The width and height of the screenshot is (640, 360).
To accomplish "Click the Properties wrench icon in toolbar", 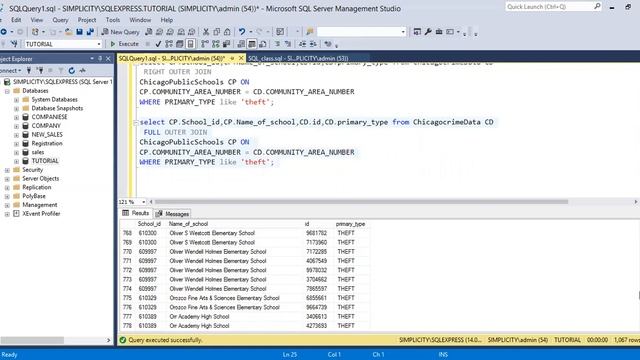I will [x=428, y=32].
